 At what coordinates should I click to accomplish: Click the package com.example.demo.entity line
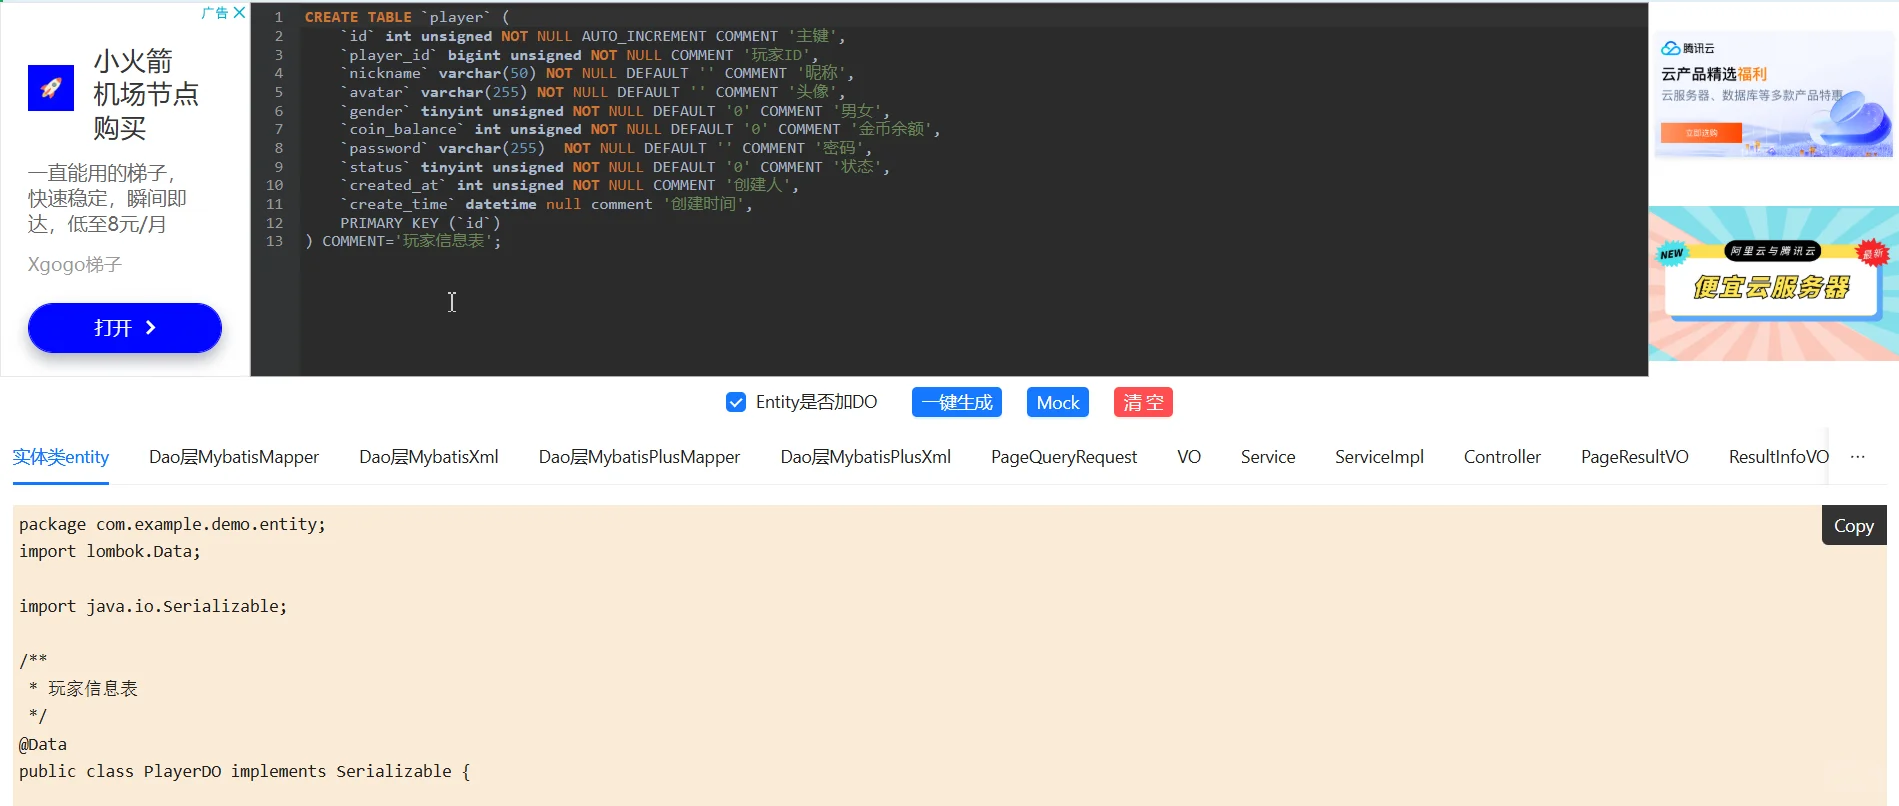pos(172,524)
